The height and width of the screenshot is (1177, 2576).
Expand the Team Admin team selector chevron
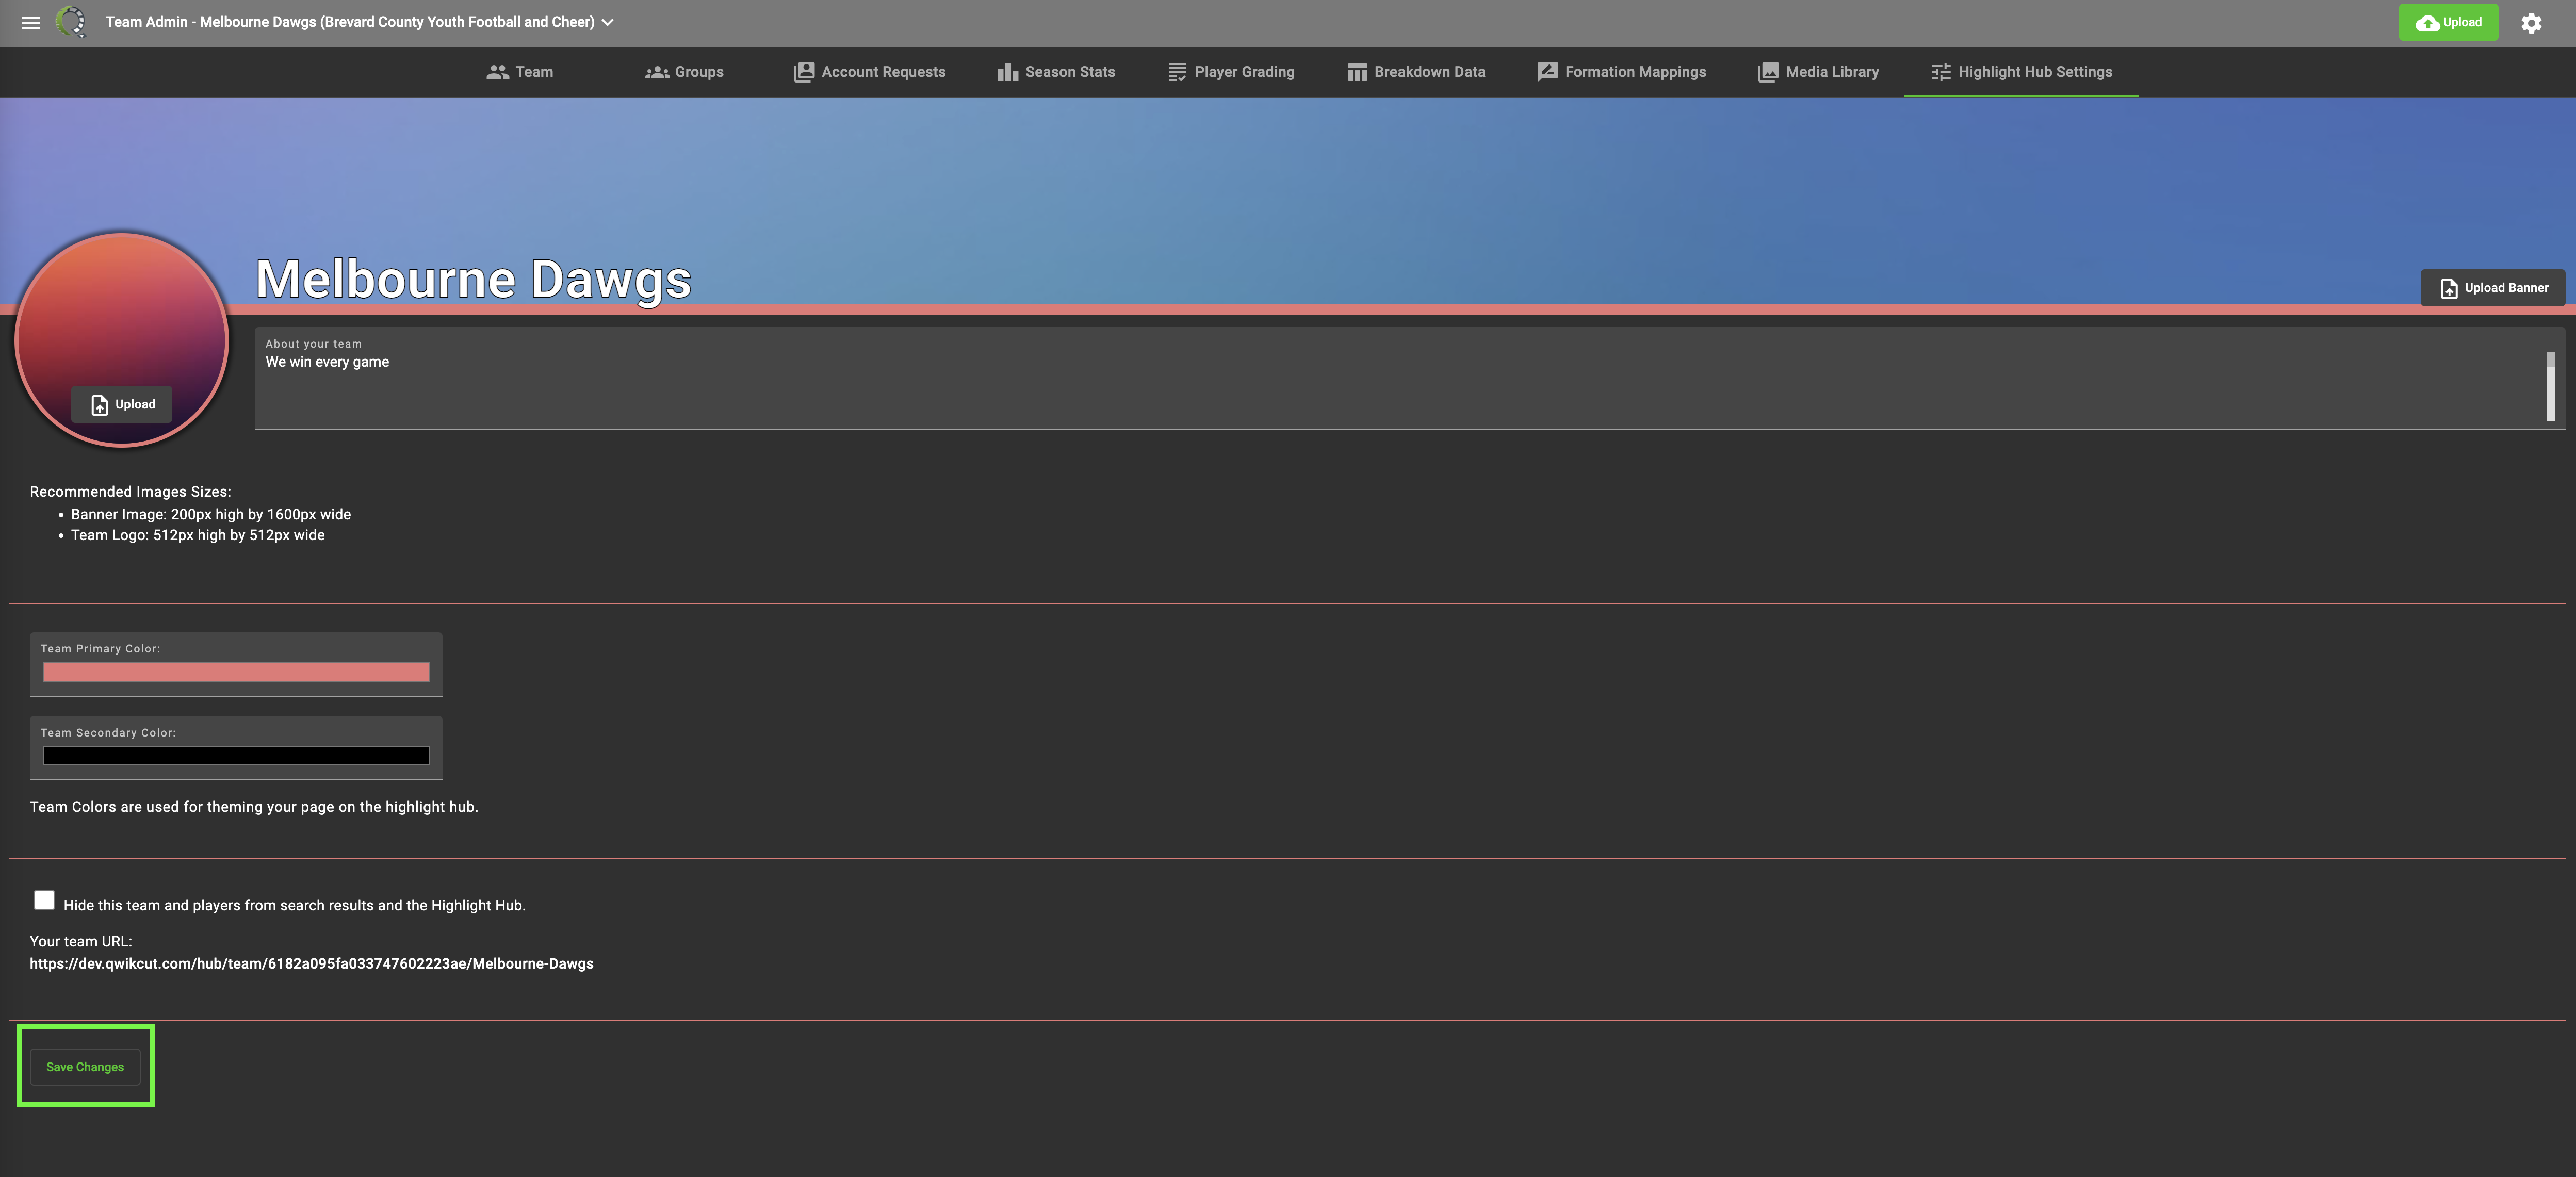tap(607, 22)
